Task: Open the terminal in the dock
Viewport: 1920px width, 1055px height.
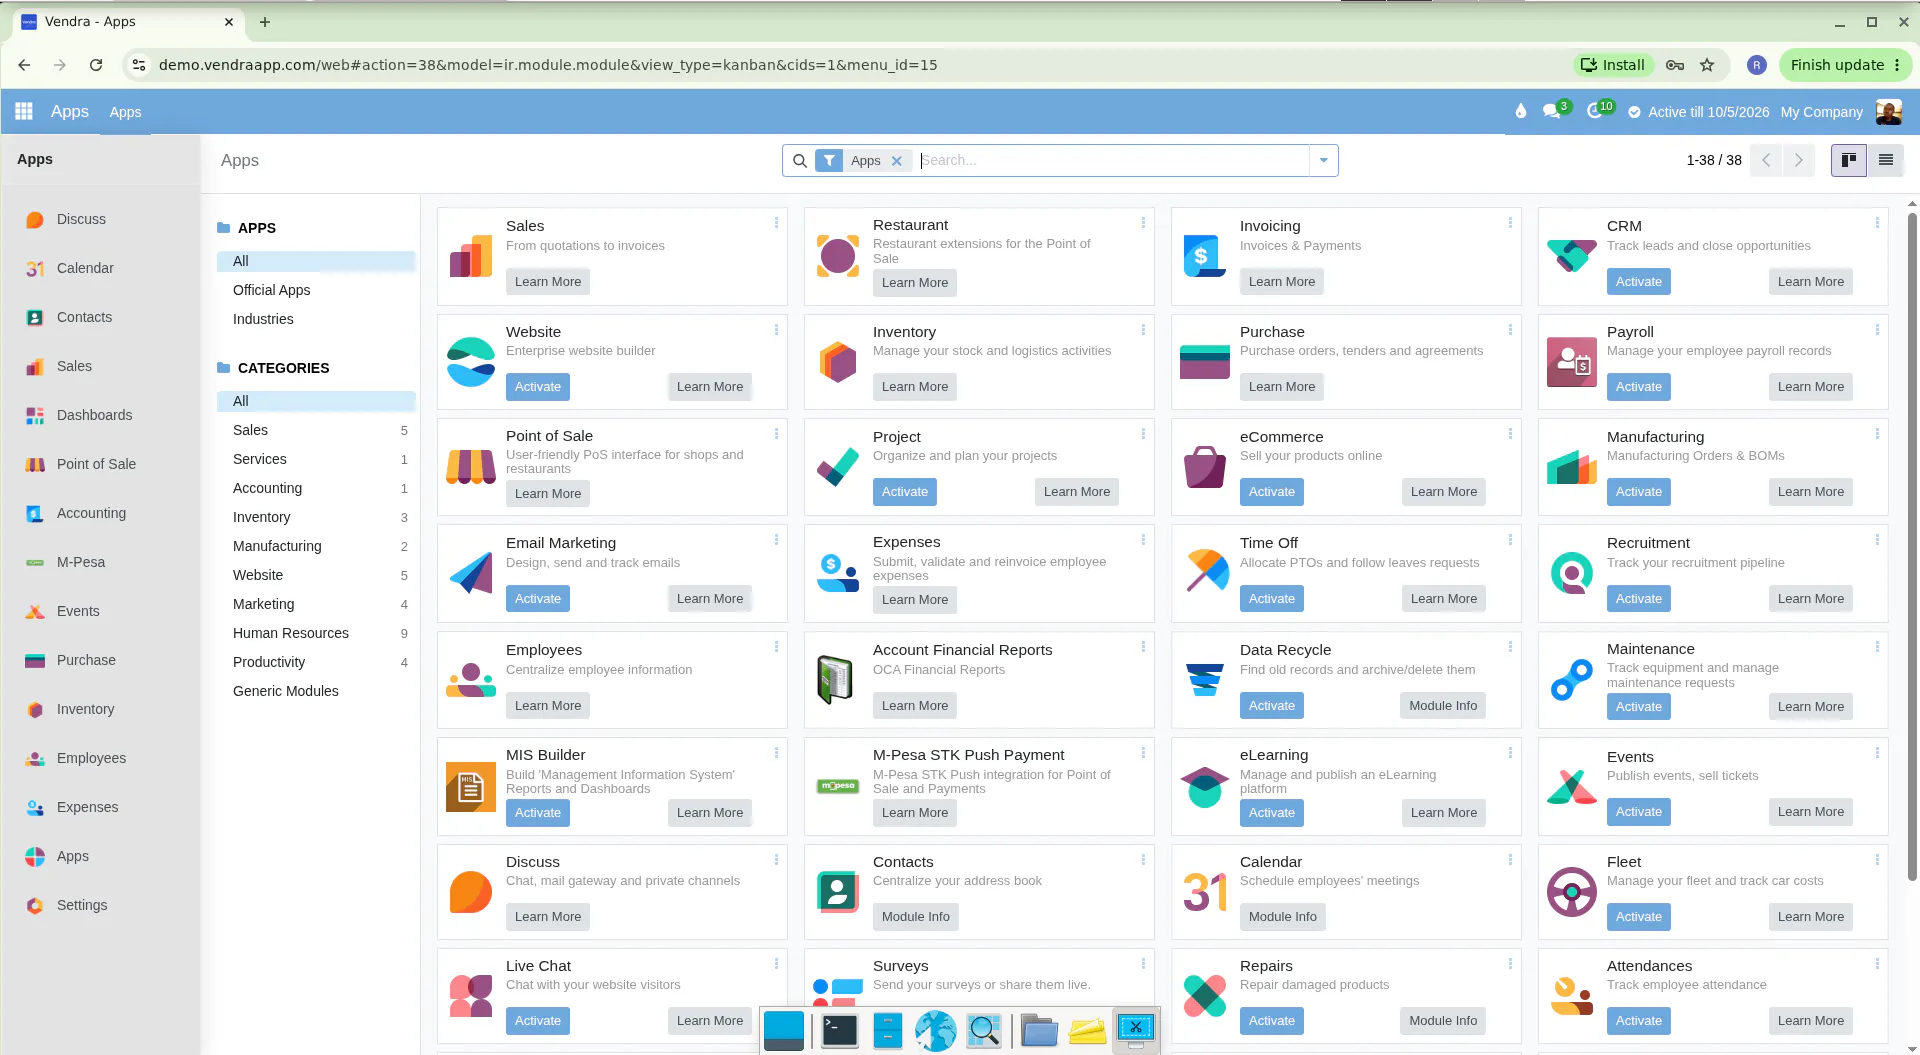Action: (839, 1030)
